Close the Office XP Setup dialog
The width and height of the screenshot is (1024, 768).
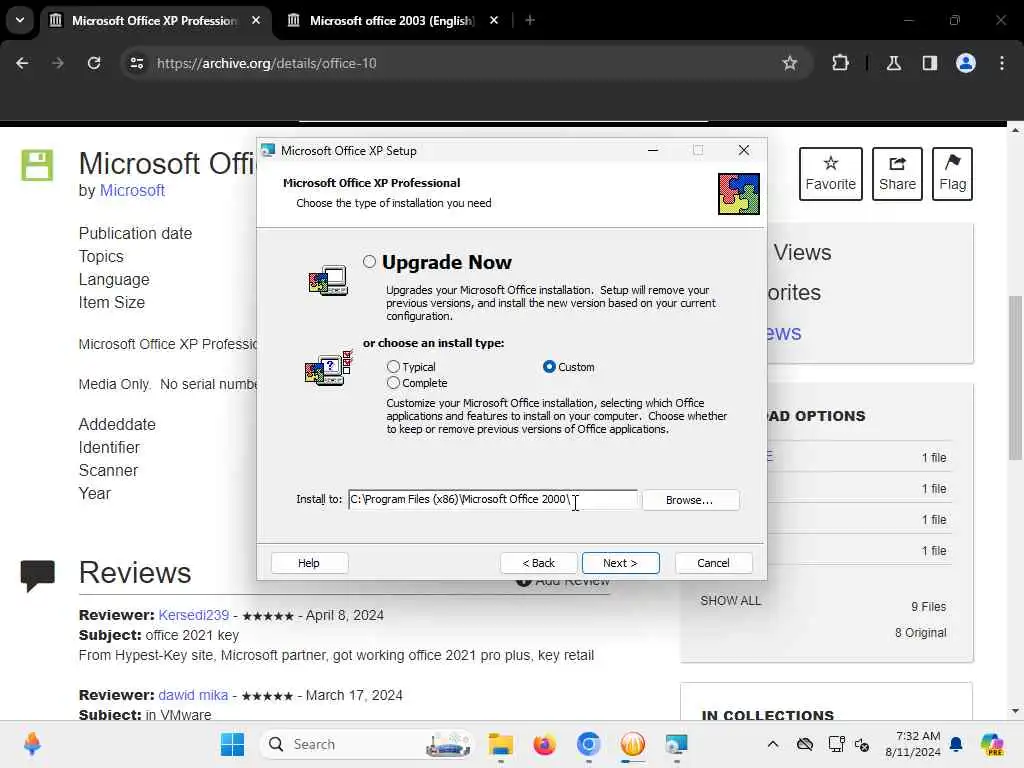[743, 150]
